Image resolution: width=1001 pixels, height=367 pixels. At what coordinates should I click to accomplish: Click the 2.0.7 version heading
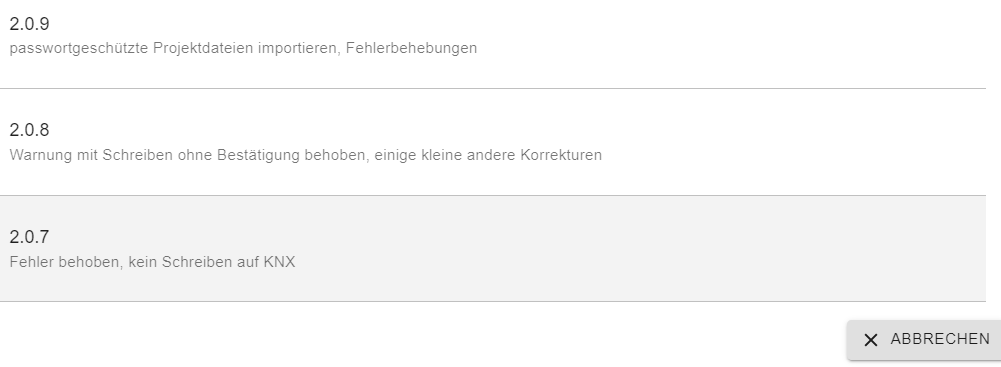point(29,237)
